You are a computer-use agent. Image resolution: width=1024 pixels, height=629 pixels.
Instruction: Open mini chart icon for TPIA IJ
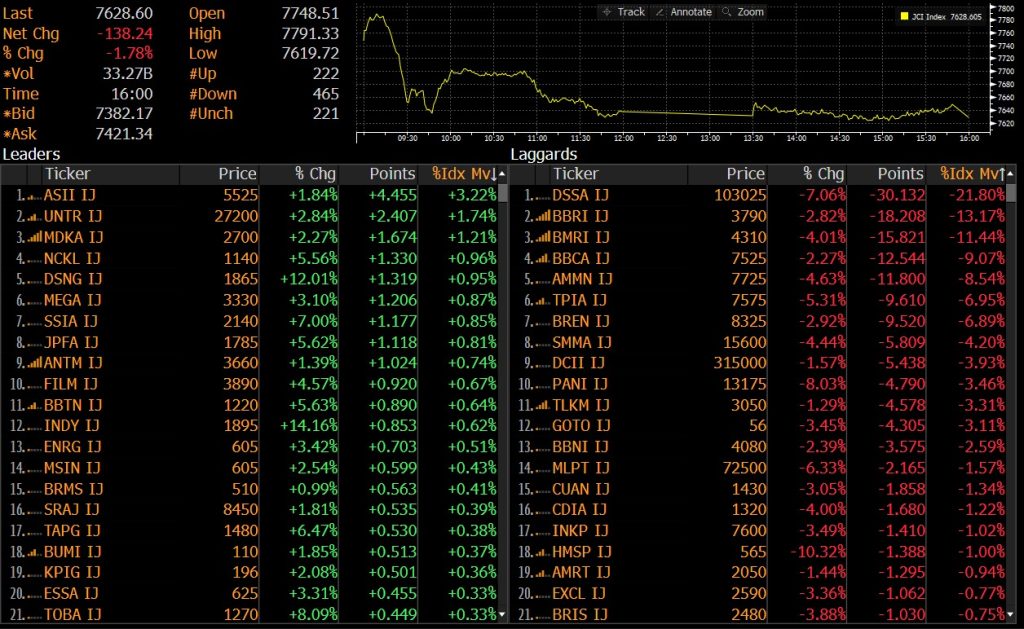[x=543, y=300]
